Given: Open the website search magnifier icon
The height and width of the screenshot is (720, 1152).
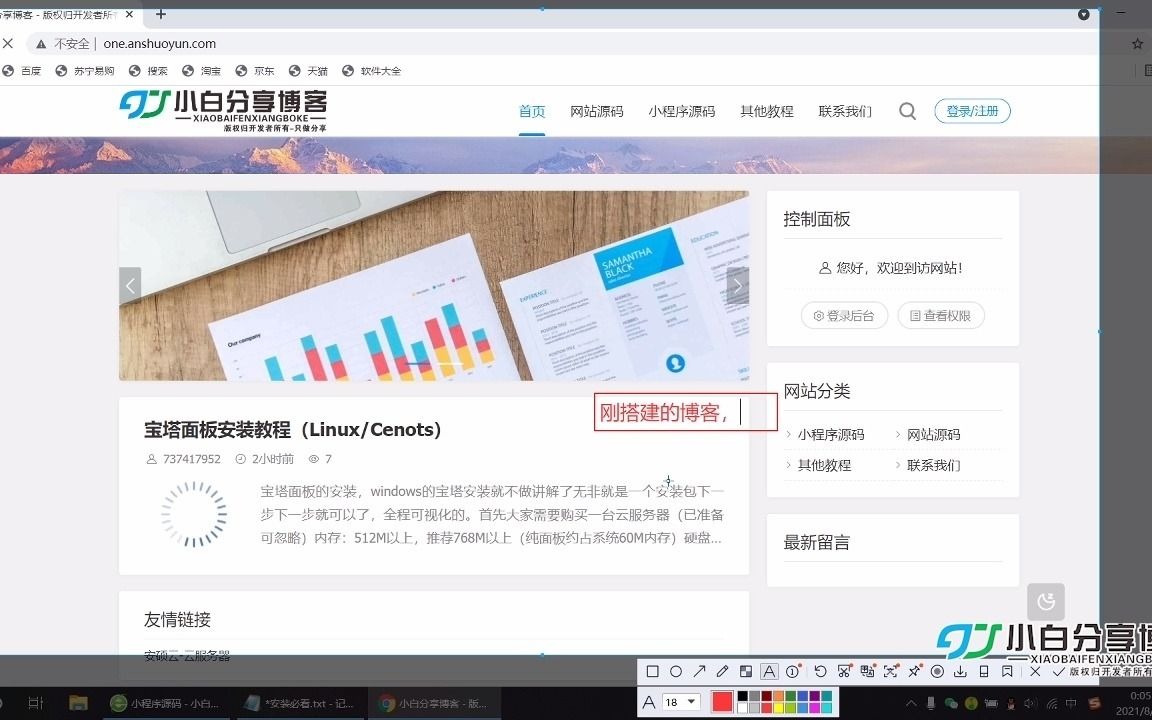Looking at the screenshot, I should point(907,111).
